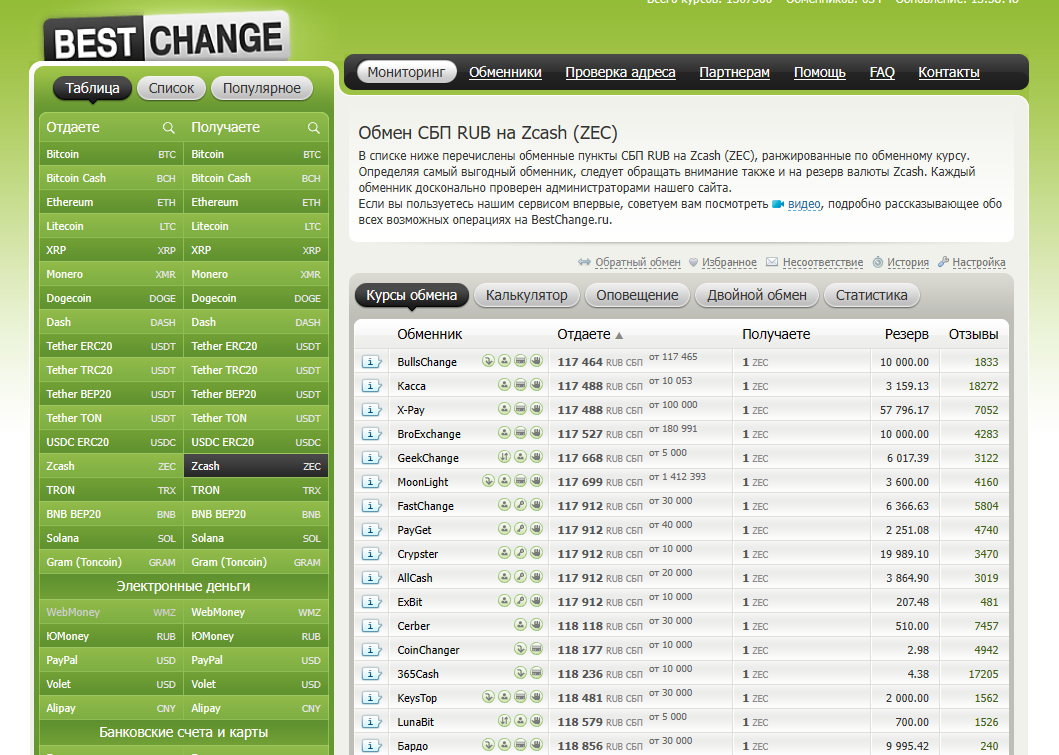1059x755 pixels.
Task: Select Tether TRC20 in Получаете column
Action: [256, 370]
